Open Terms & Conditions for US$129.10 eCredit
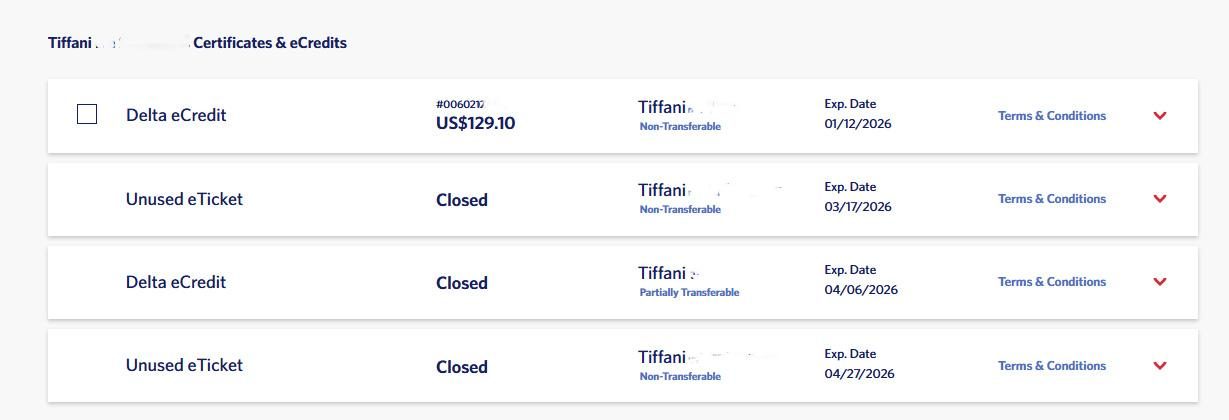The width and height of the screenshot is (1229, 420). click(1051, 116)
